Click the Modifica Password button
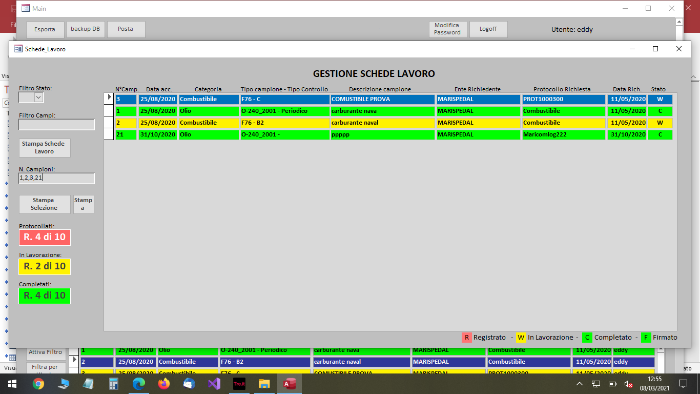The image size is (700, 394). [x=448, y=29]
